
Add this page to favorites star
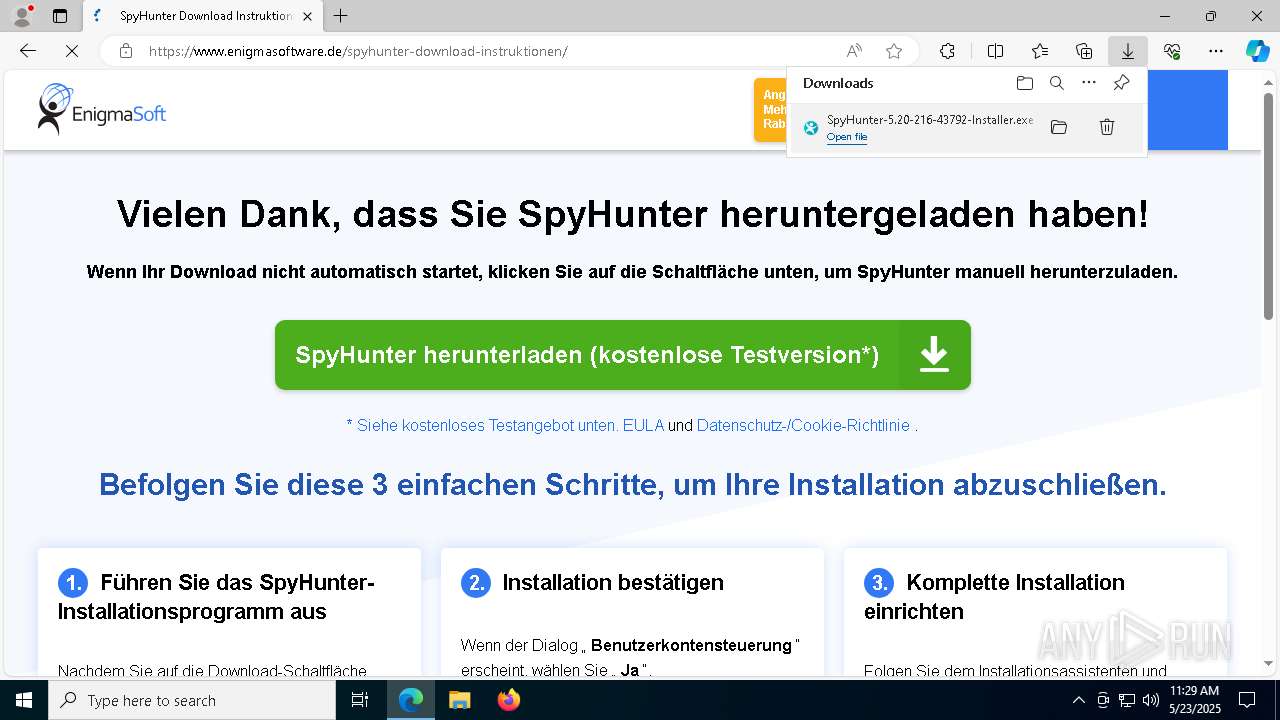(894, 51)
